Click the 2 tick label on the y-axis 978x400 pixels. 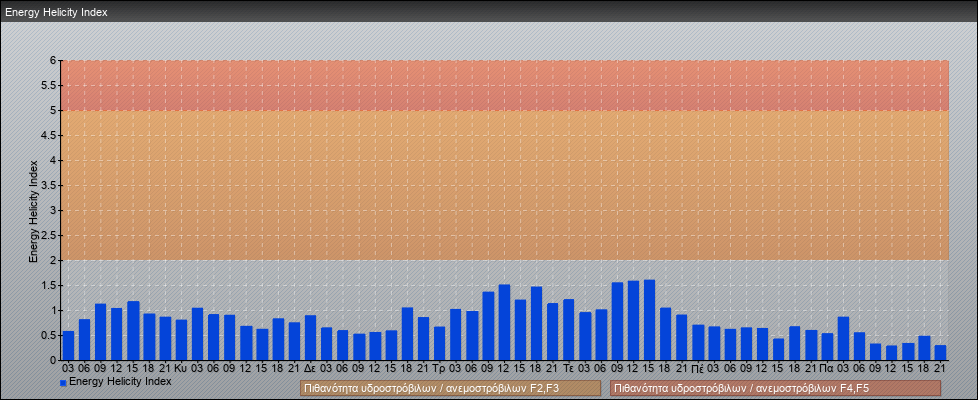point(53,260)
